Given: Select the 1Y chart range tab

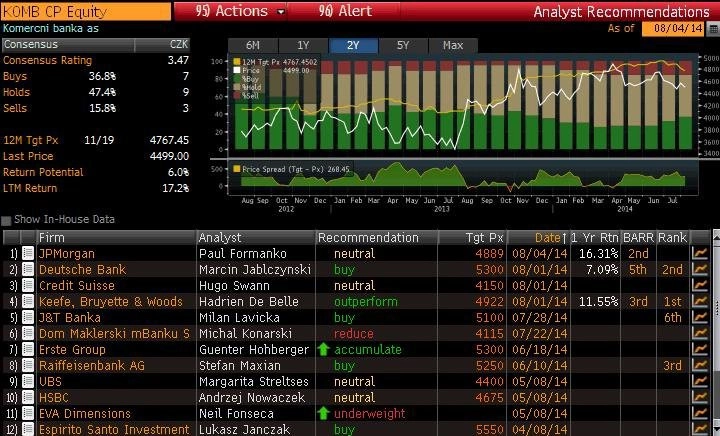Looking at the screenshot, I should pos(303,45).
